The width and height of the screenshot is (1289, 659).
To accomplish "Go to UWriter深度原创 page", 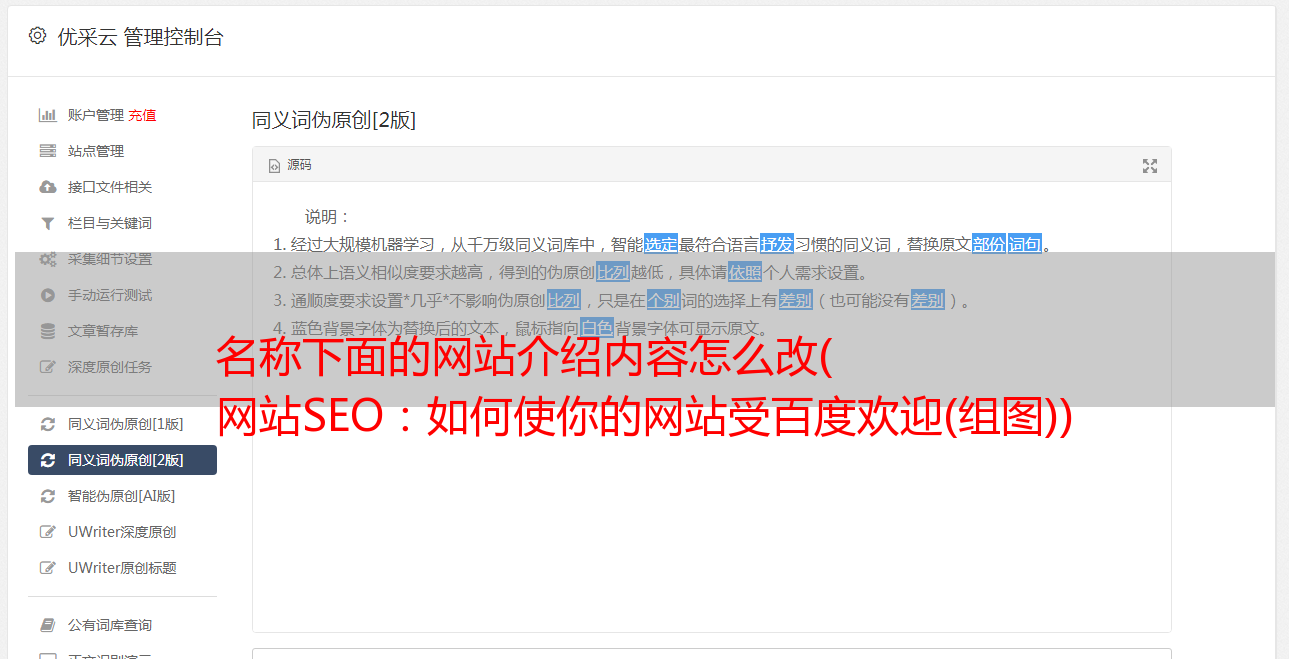I will 122,532.
